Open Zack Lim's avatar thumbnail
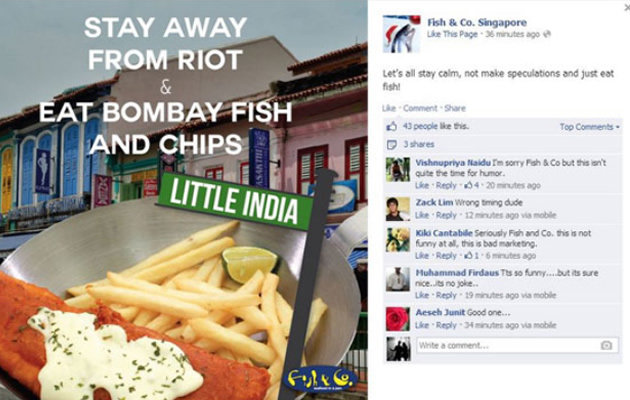 tap(398, 209)
